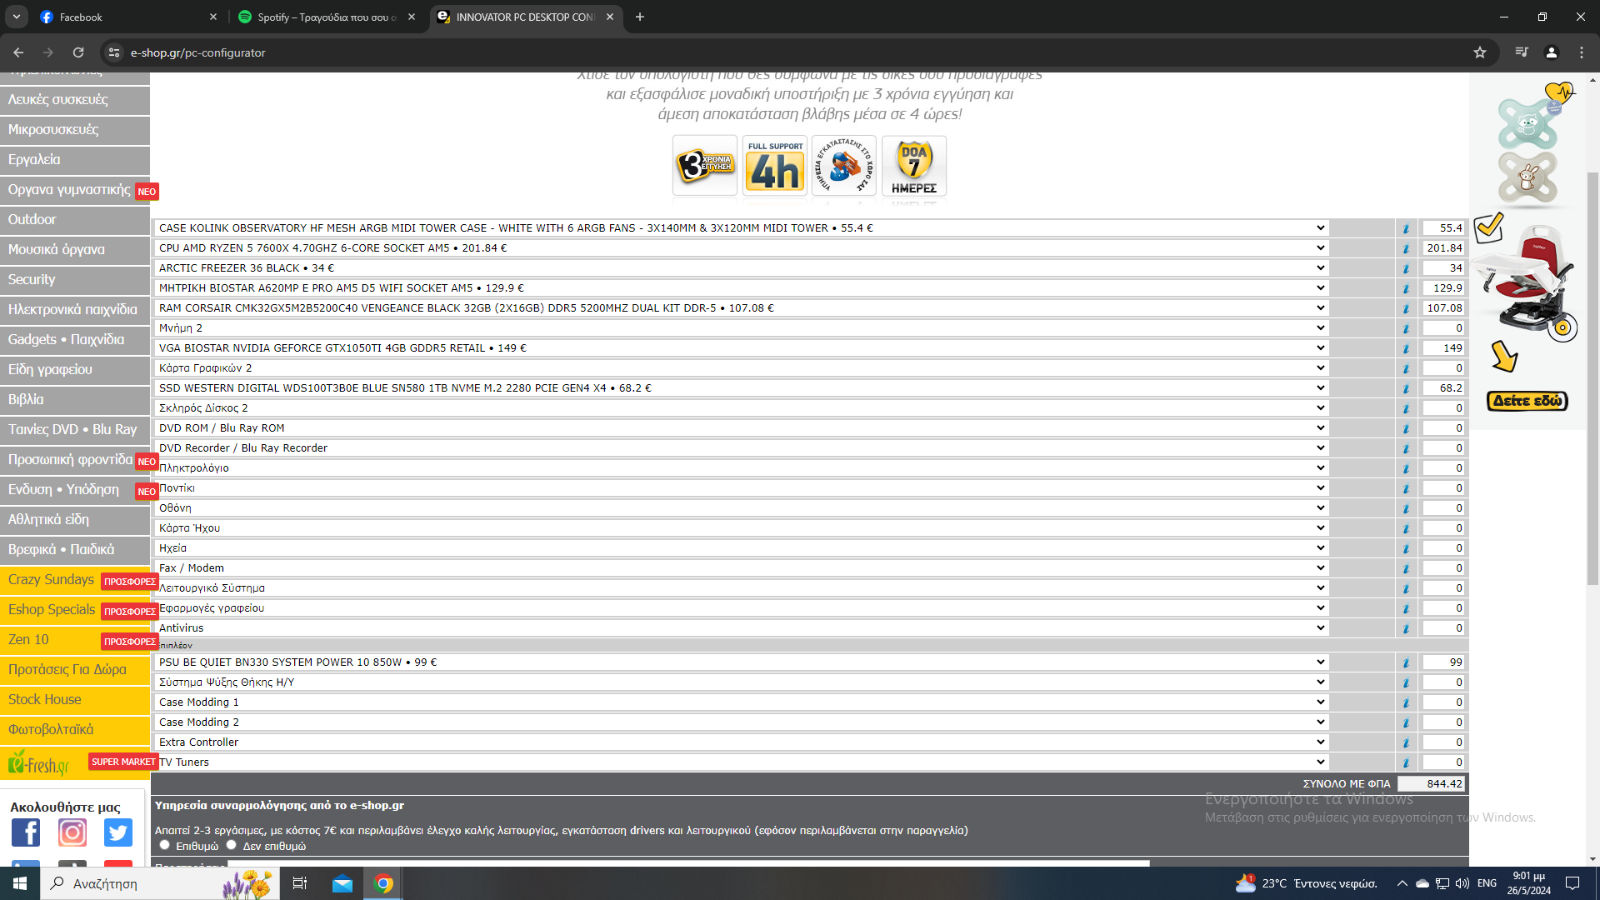Switch to the Spotify browser tab
This screenshot has width=1600, height=900.
(x=325, y=17)
